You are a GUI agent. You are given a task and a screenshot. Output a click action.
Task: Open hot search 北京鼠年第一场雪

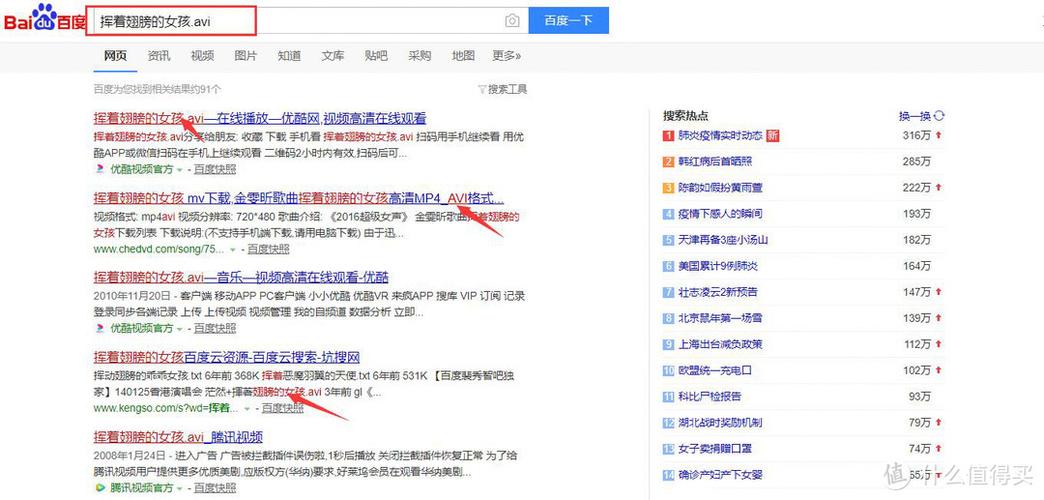point(720,318)
